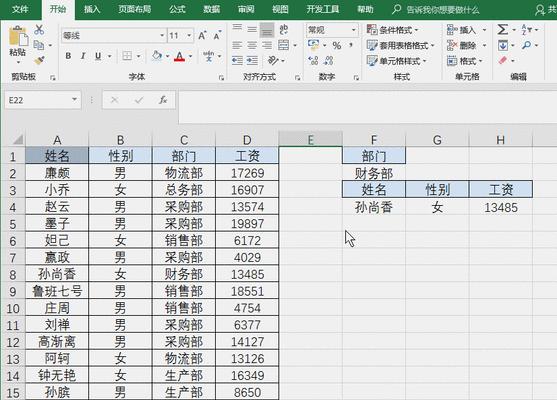
Task: Open 套用表格格式 table styles
Action: point(400,45)
